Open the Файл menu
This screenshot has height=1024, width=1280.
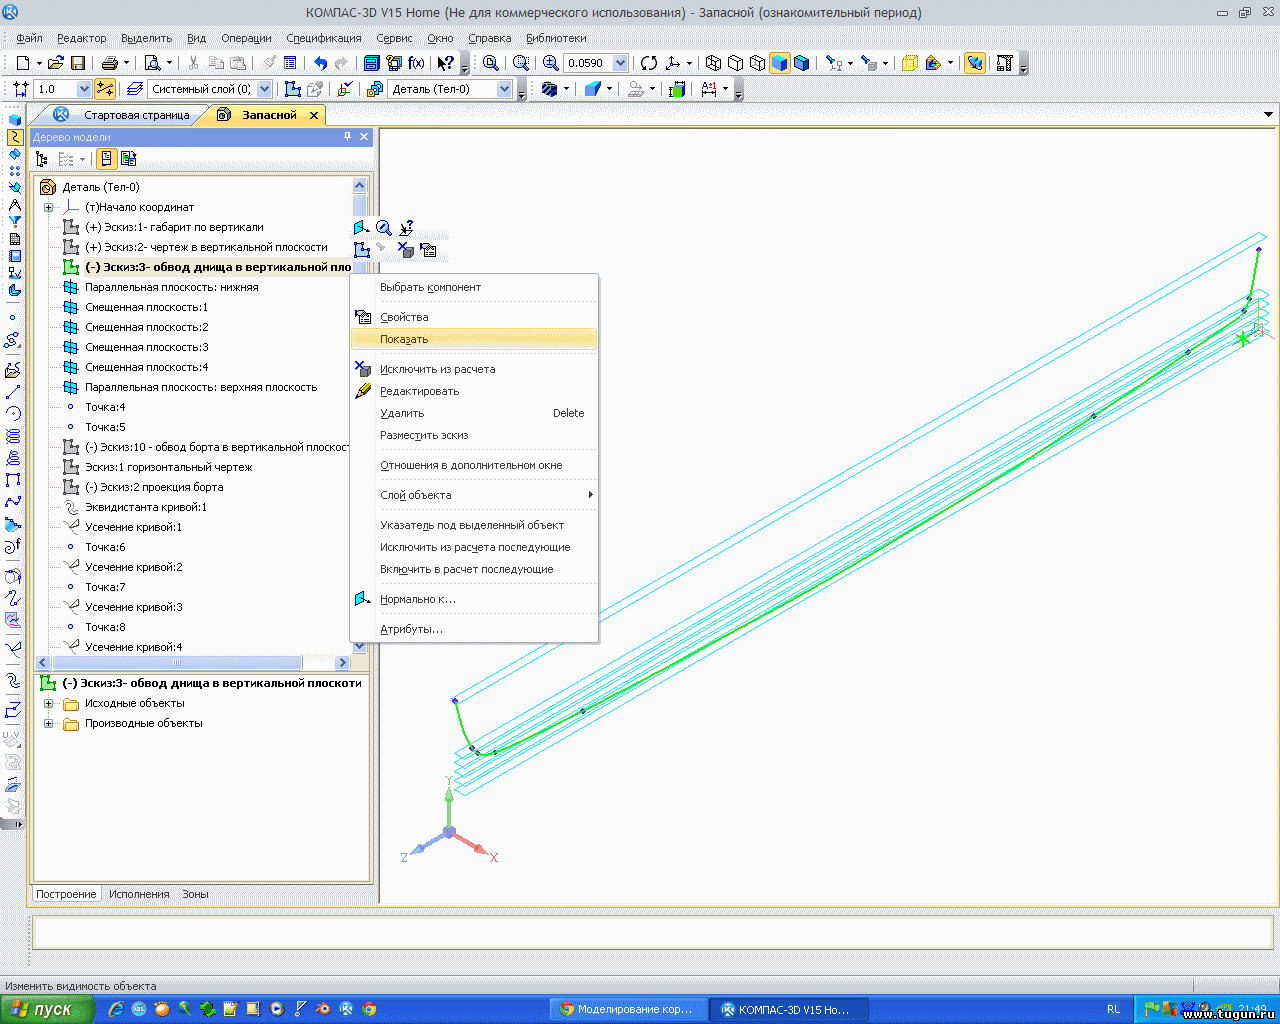(x=29, y=38)
